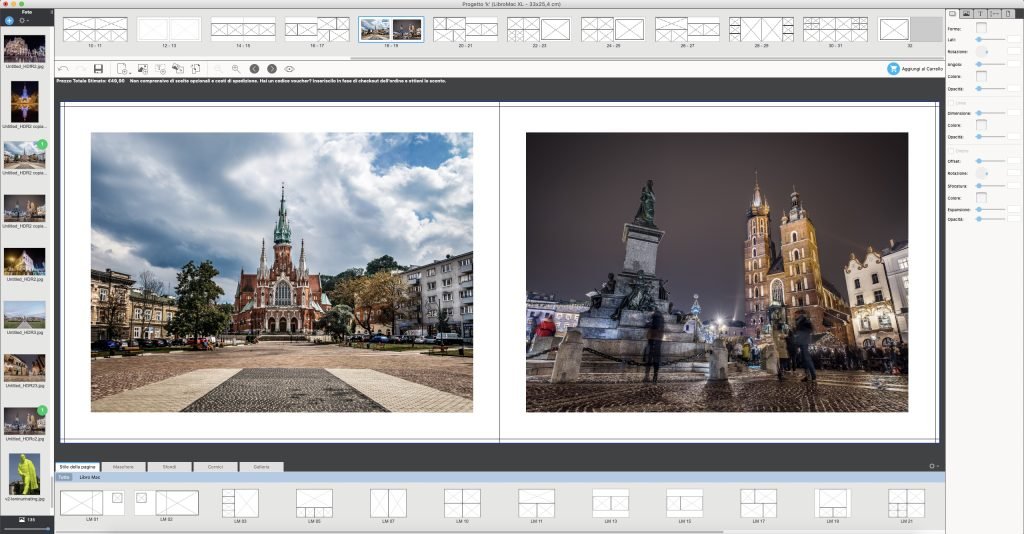This screenshot has height=534, width=1024.
Task: Open the image tab in properties panel
Action: (967, 14)
